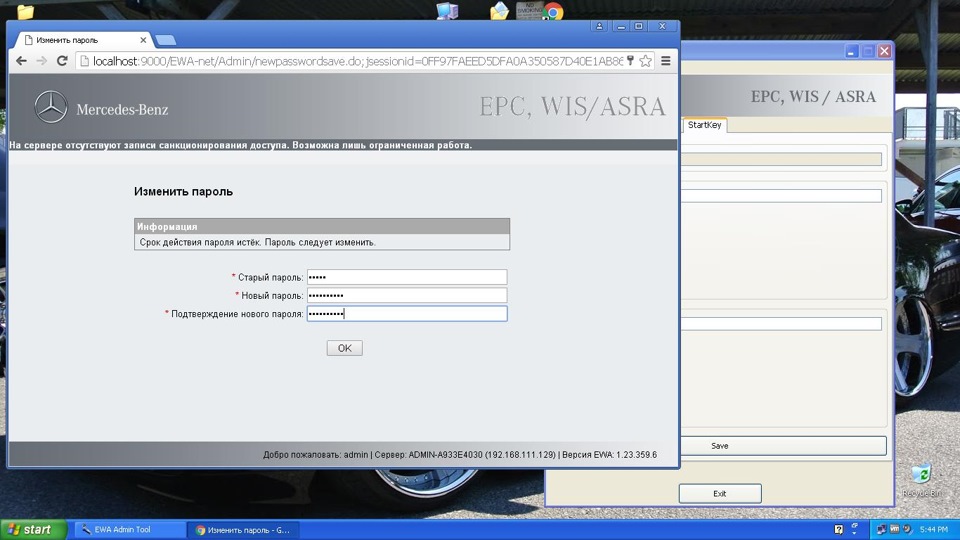Viewport: 960px width, 540px height.
Task: Focus the Подтверждение нового пароля field
Action: [x=407, y=313]
